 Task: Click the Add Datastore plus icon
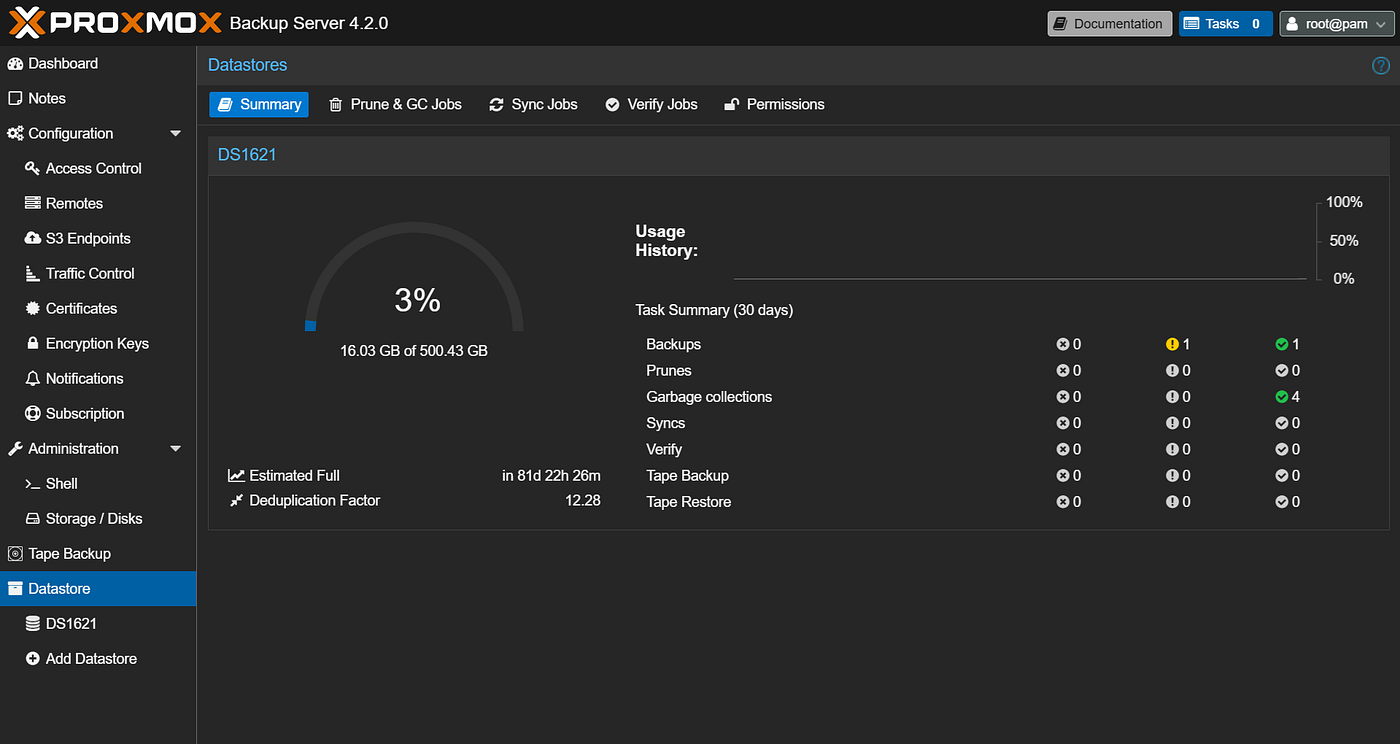click(33, 659)
